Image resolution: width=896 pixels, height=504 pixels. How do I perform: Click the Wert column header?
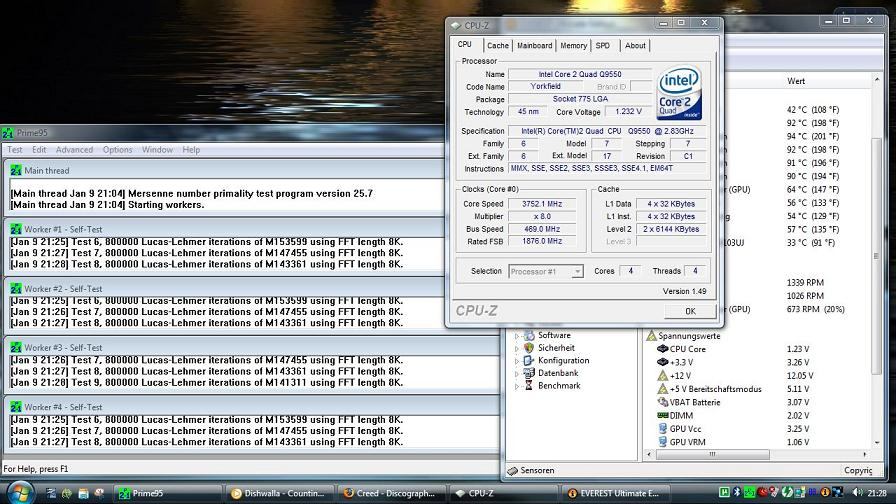coord(795,81)
